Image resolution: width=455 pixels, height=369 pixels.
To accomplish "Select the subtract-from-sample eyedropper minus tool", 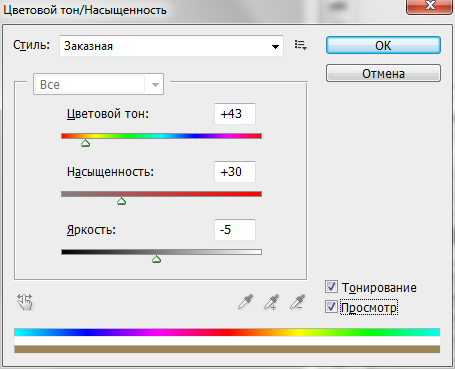I will coord(297,302).
